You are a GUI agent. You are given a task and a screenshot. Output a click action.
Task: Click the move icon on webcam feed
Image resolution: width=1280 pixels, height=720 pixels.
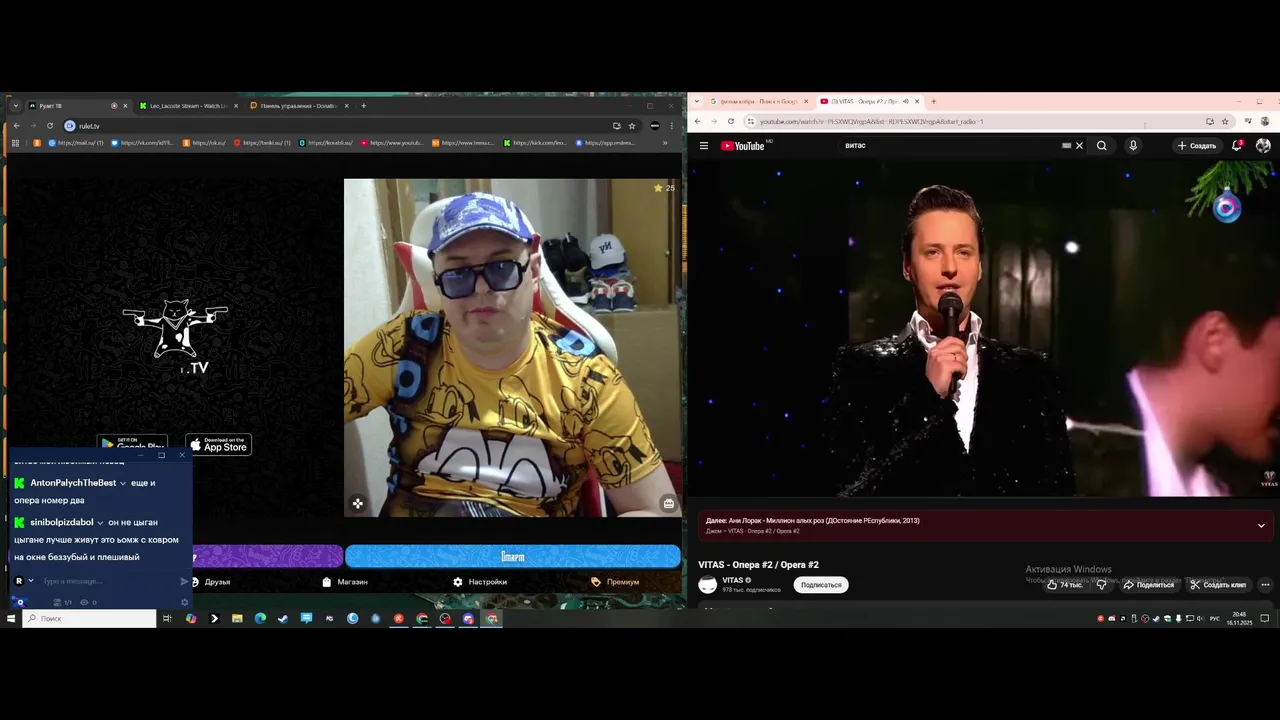[x=358, y=504]
